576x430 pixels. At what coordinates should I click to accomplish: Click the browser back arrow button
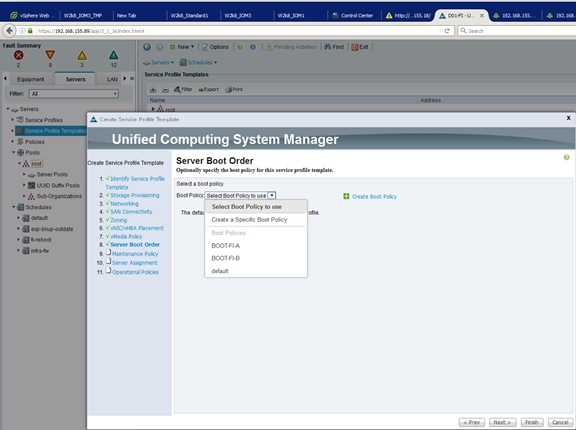pyautogui.click(x=10, y=30)
